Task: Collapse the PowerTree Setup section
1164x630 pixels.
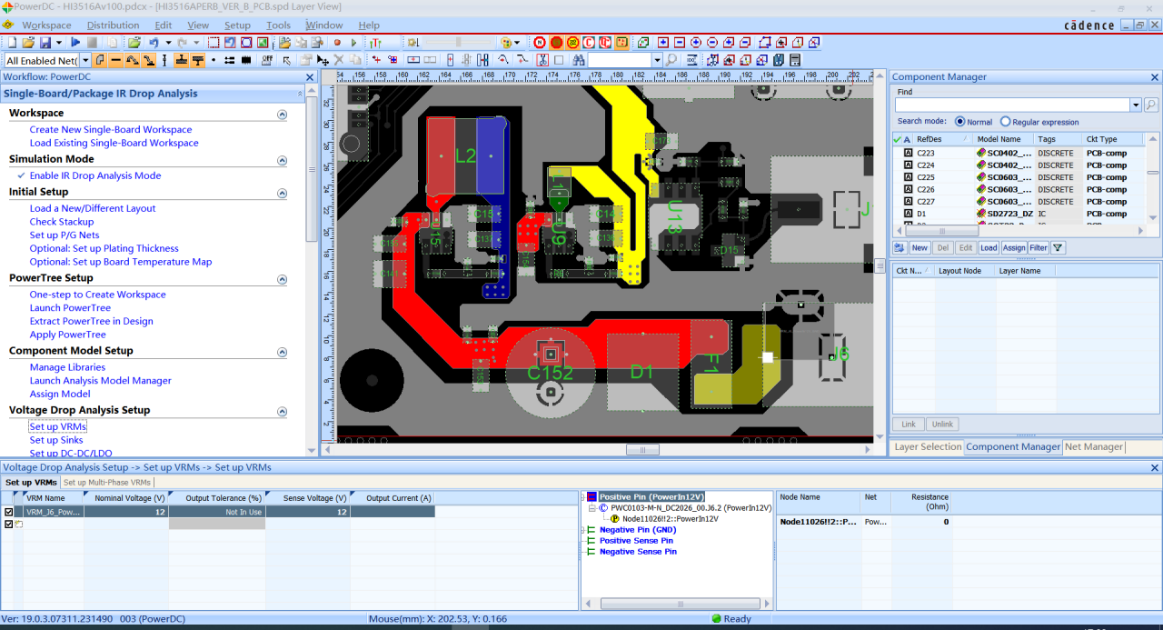Action: 282,279
